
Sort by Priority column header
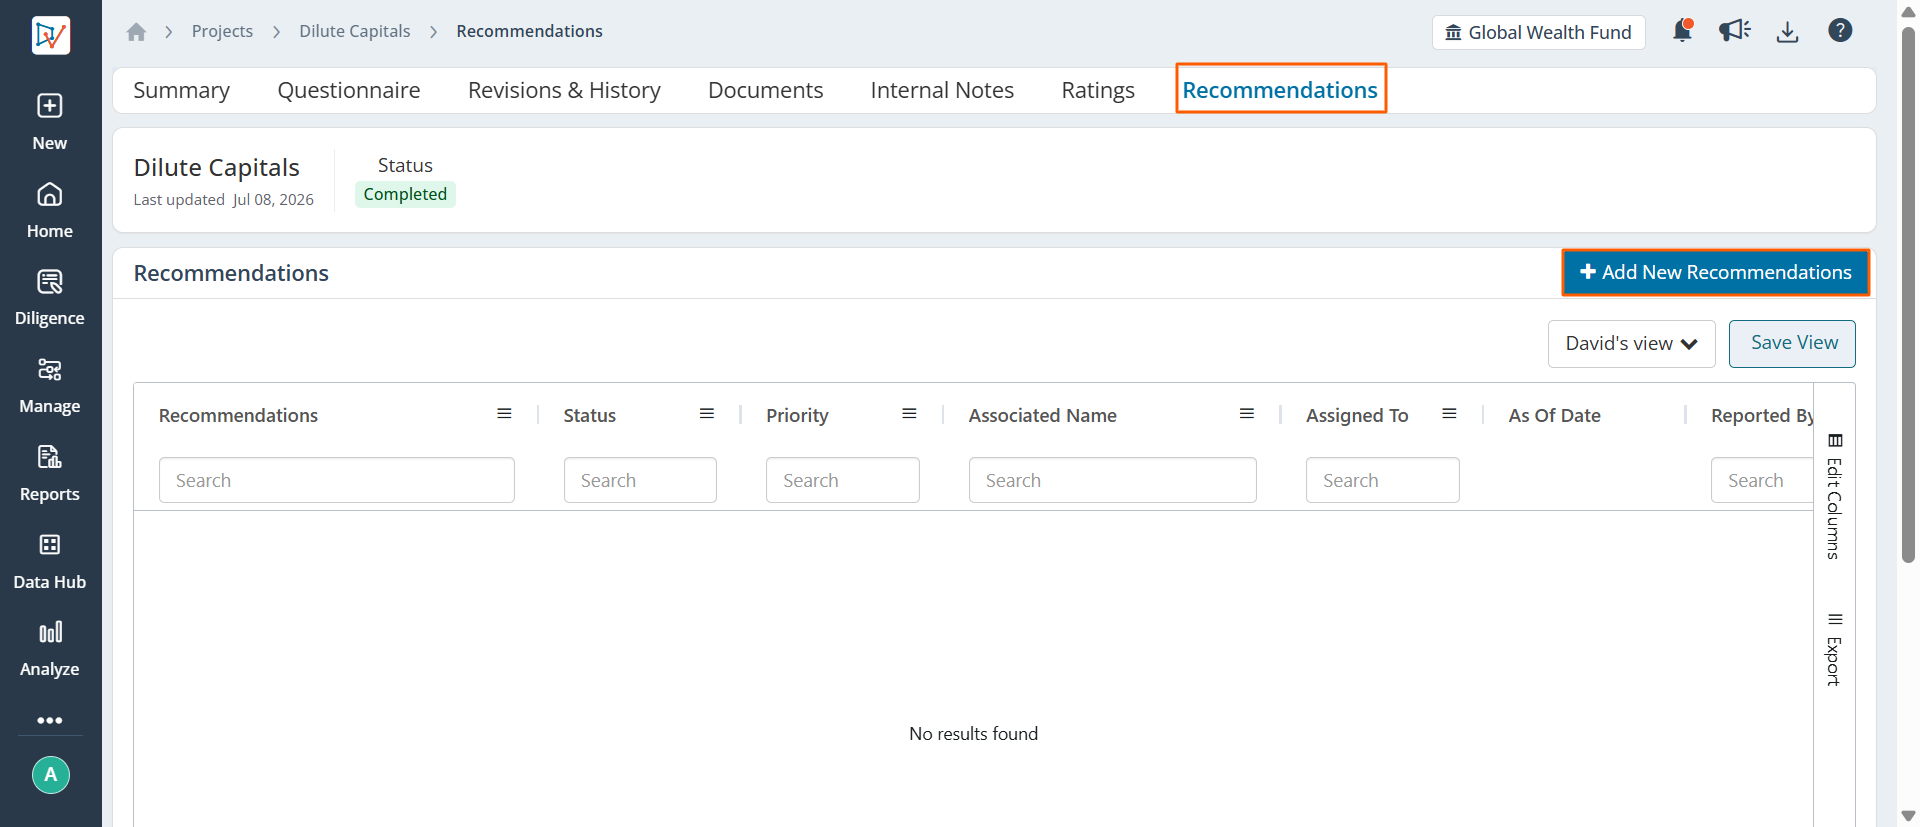[x=797, y=415]
